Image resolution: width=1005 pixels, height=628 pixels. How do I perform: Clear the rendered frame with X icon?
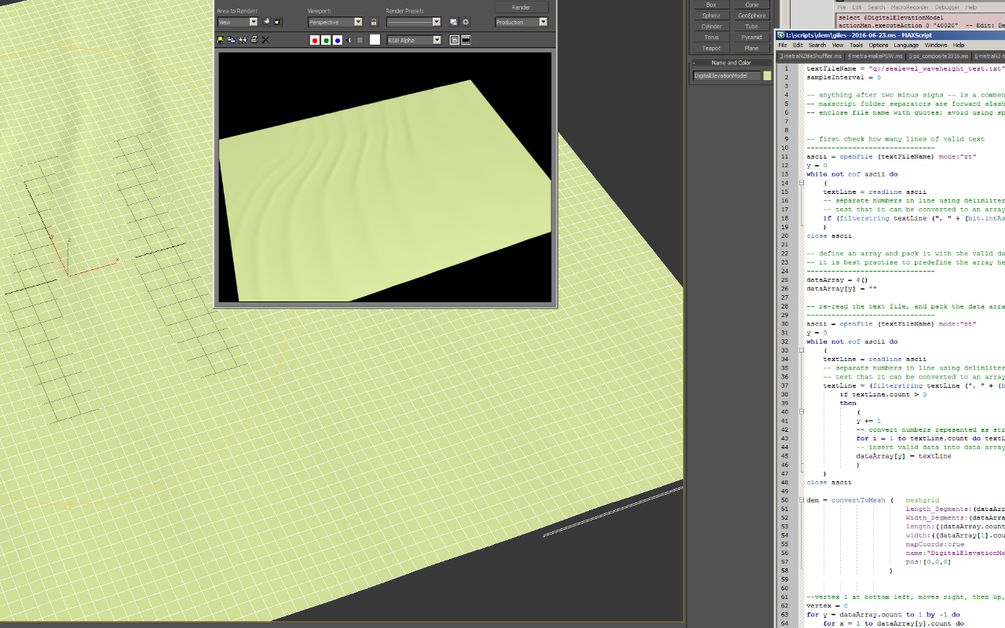click(x=265, y=40)
